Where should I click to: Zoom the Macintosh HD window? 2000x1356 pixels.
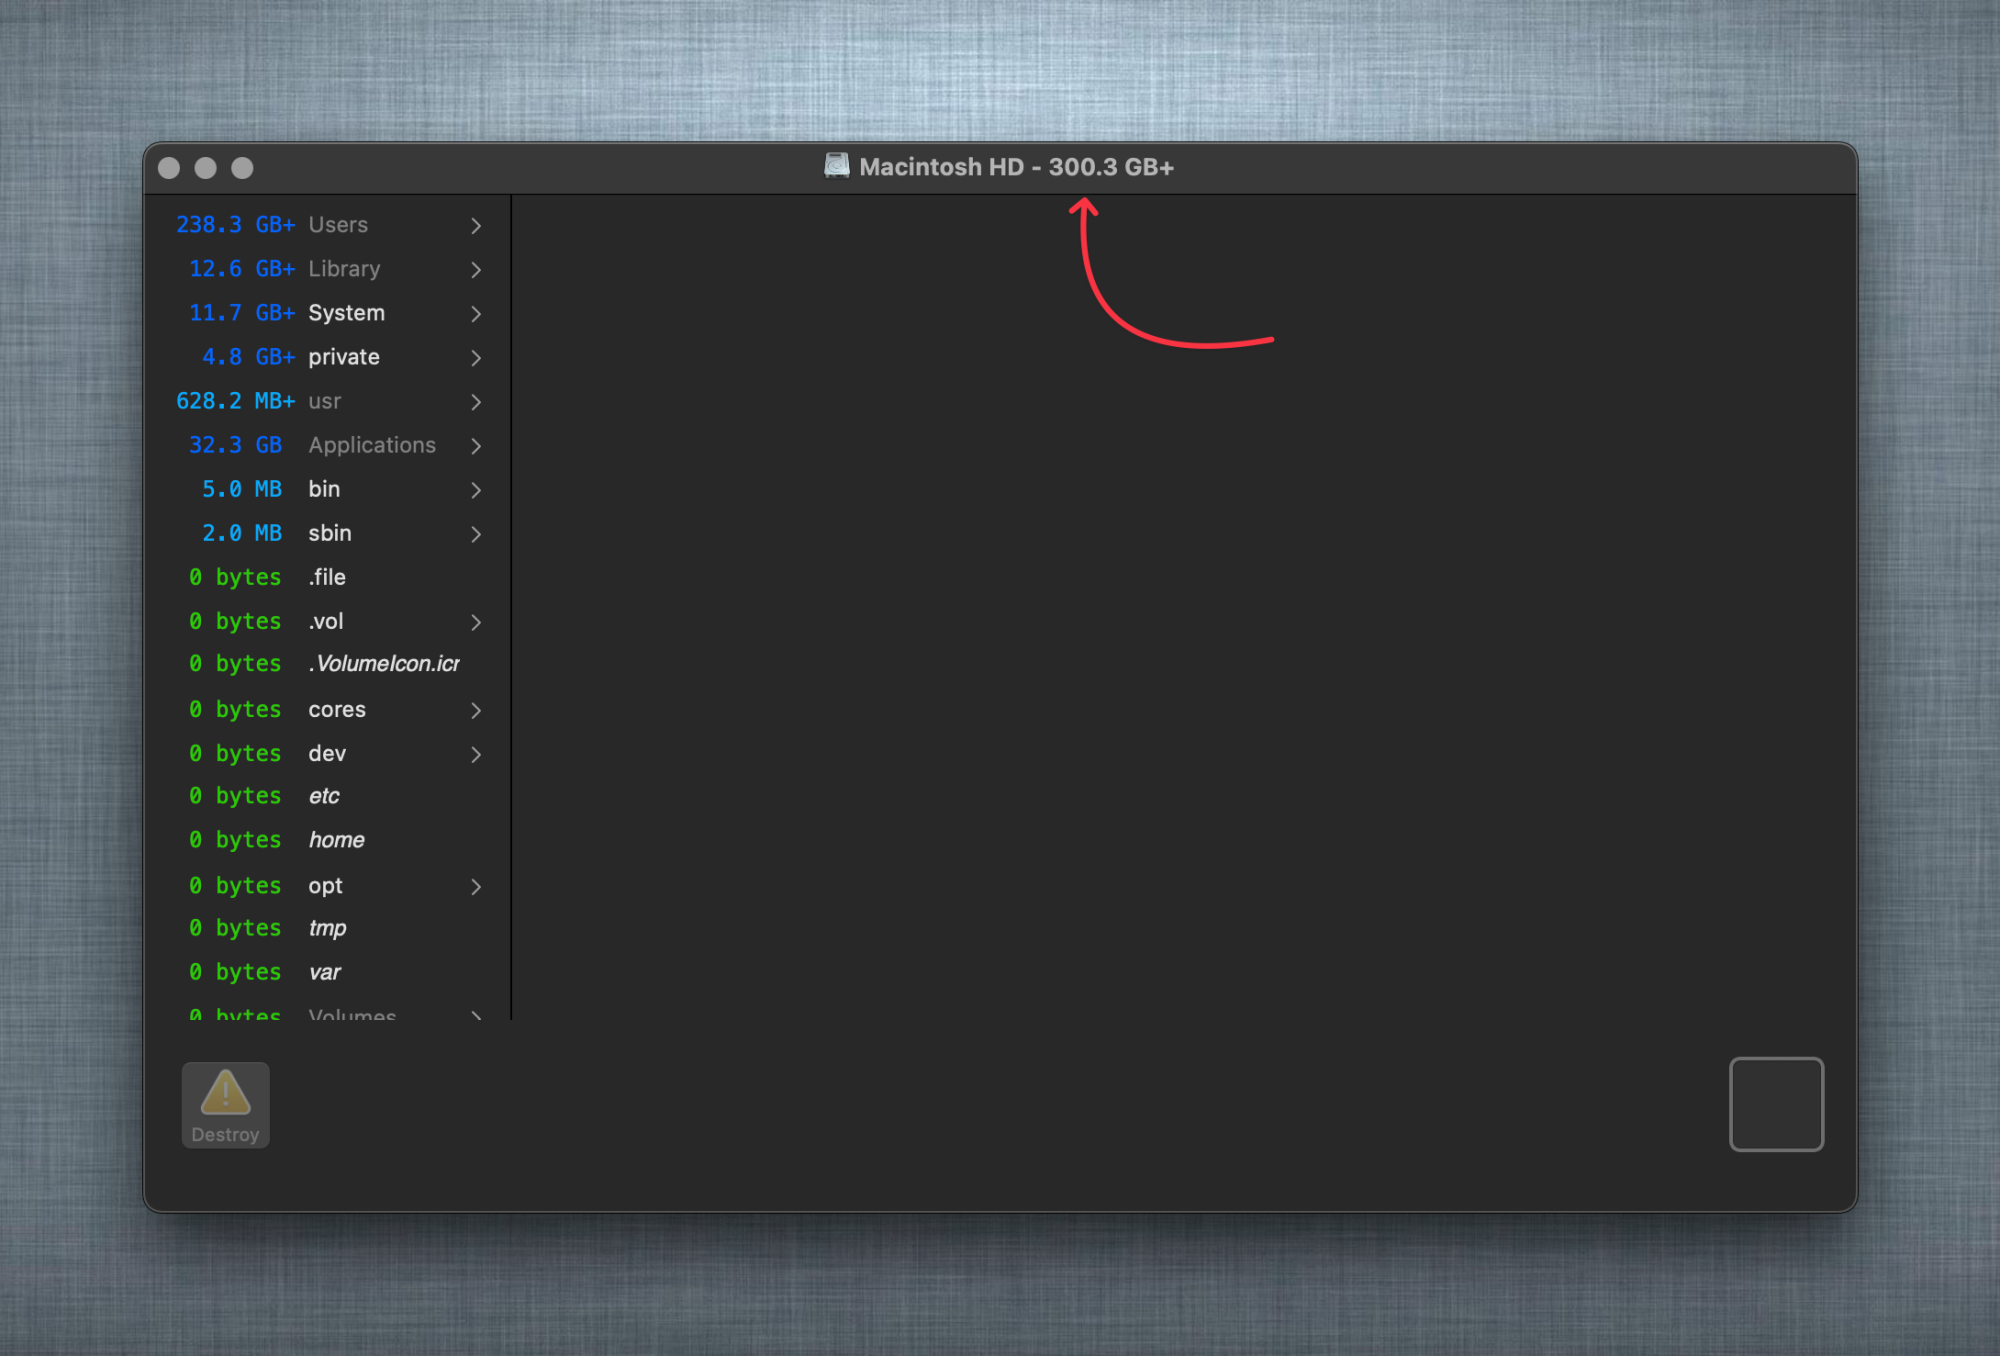coord(242,168)
